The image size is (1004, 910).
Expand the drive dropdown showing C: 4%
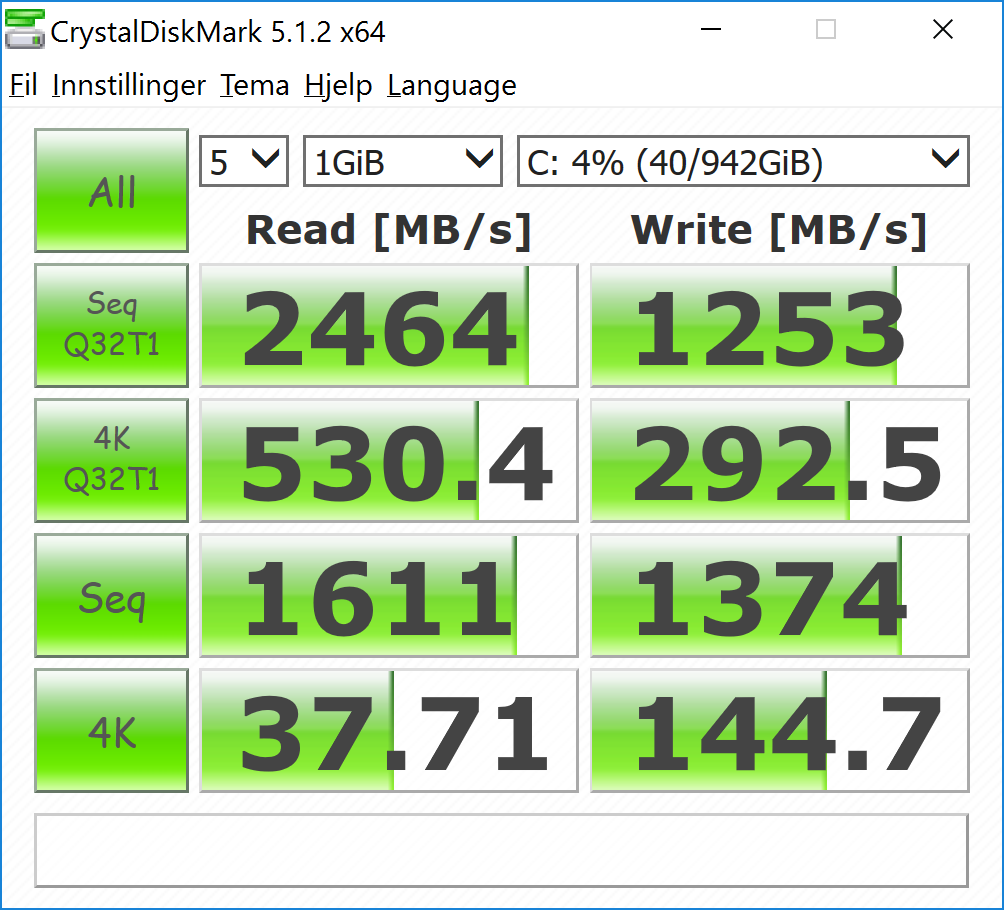click(743, 161)
